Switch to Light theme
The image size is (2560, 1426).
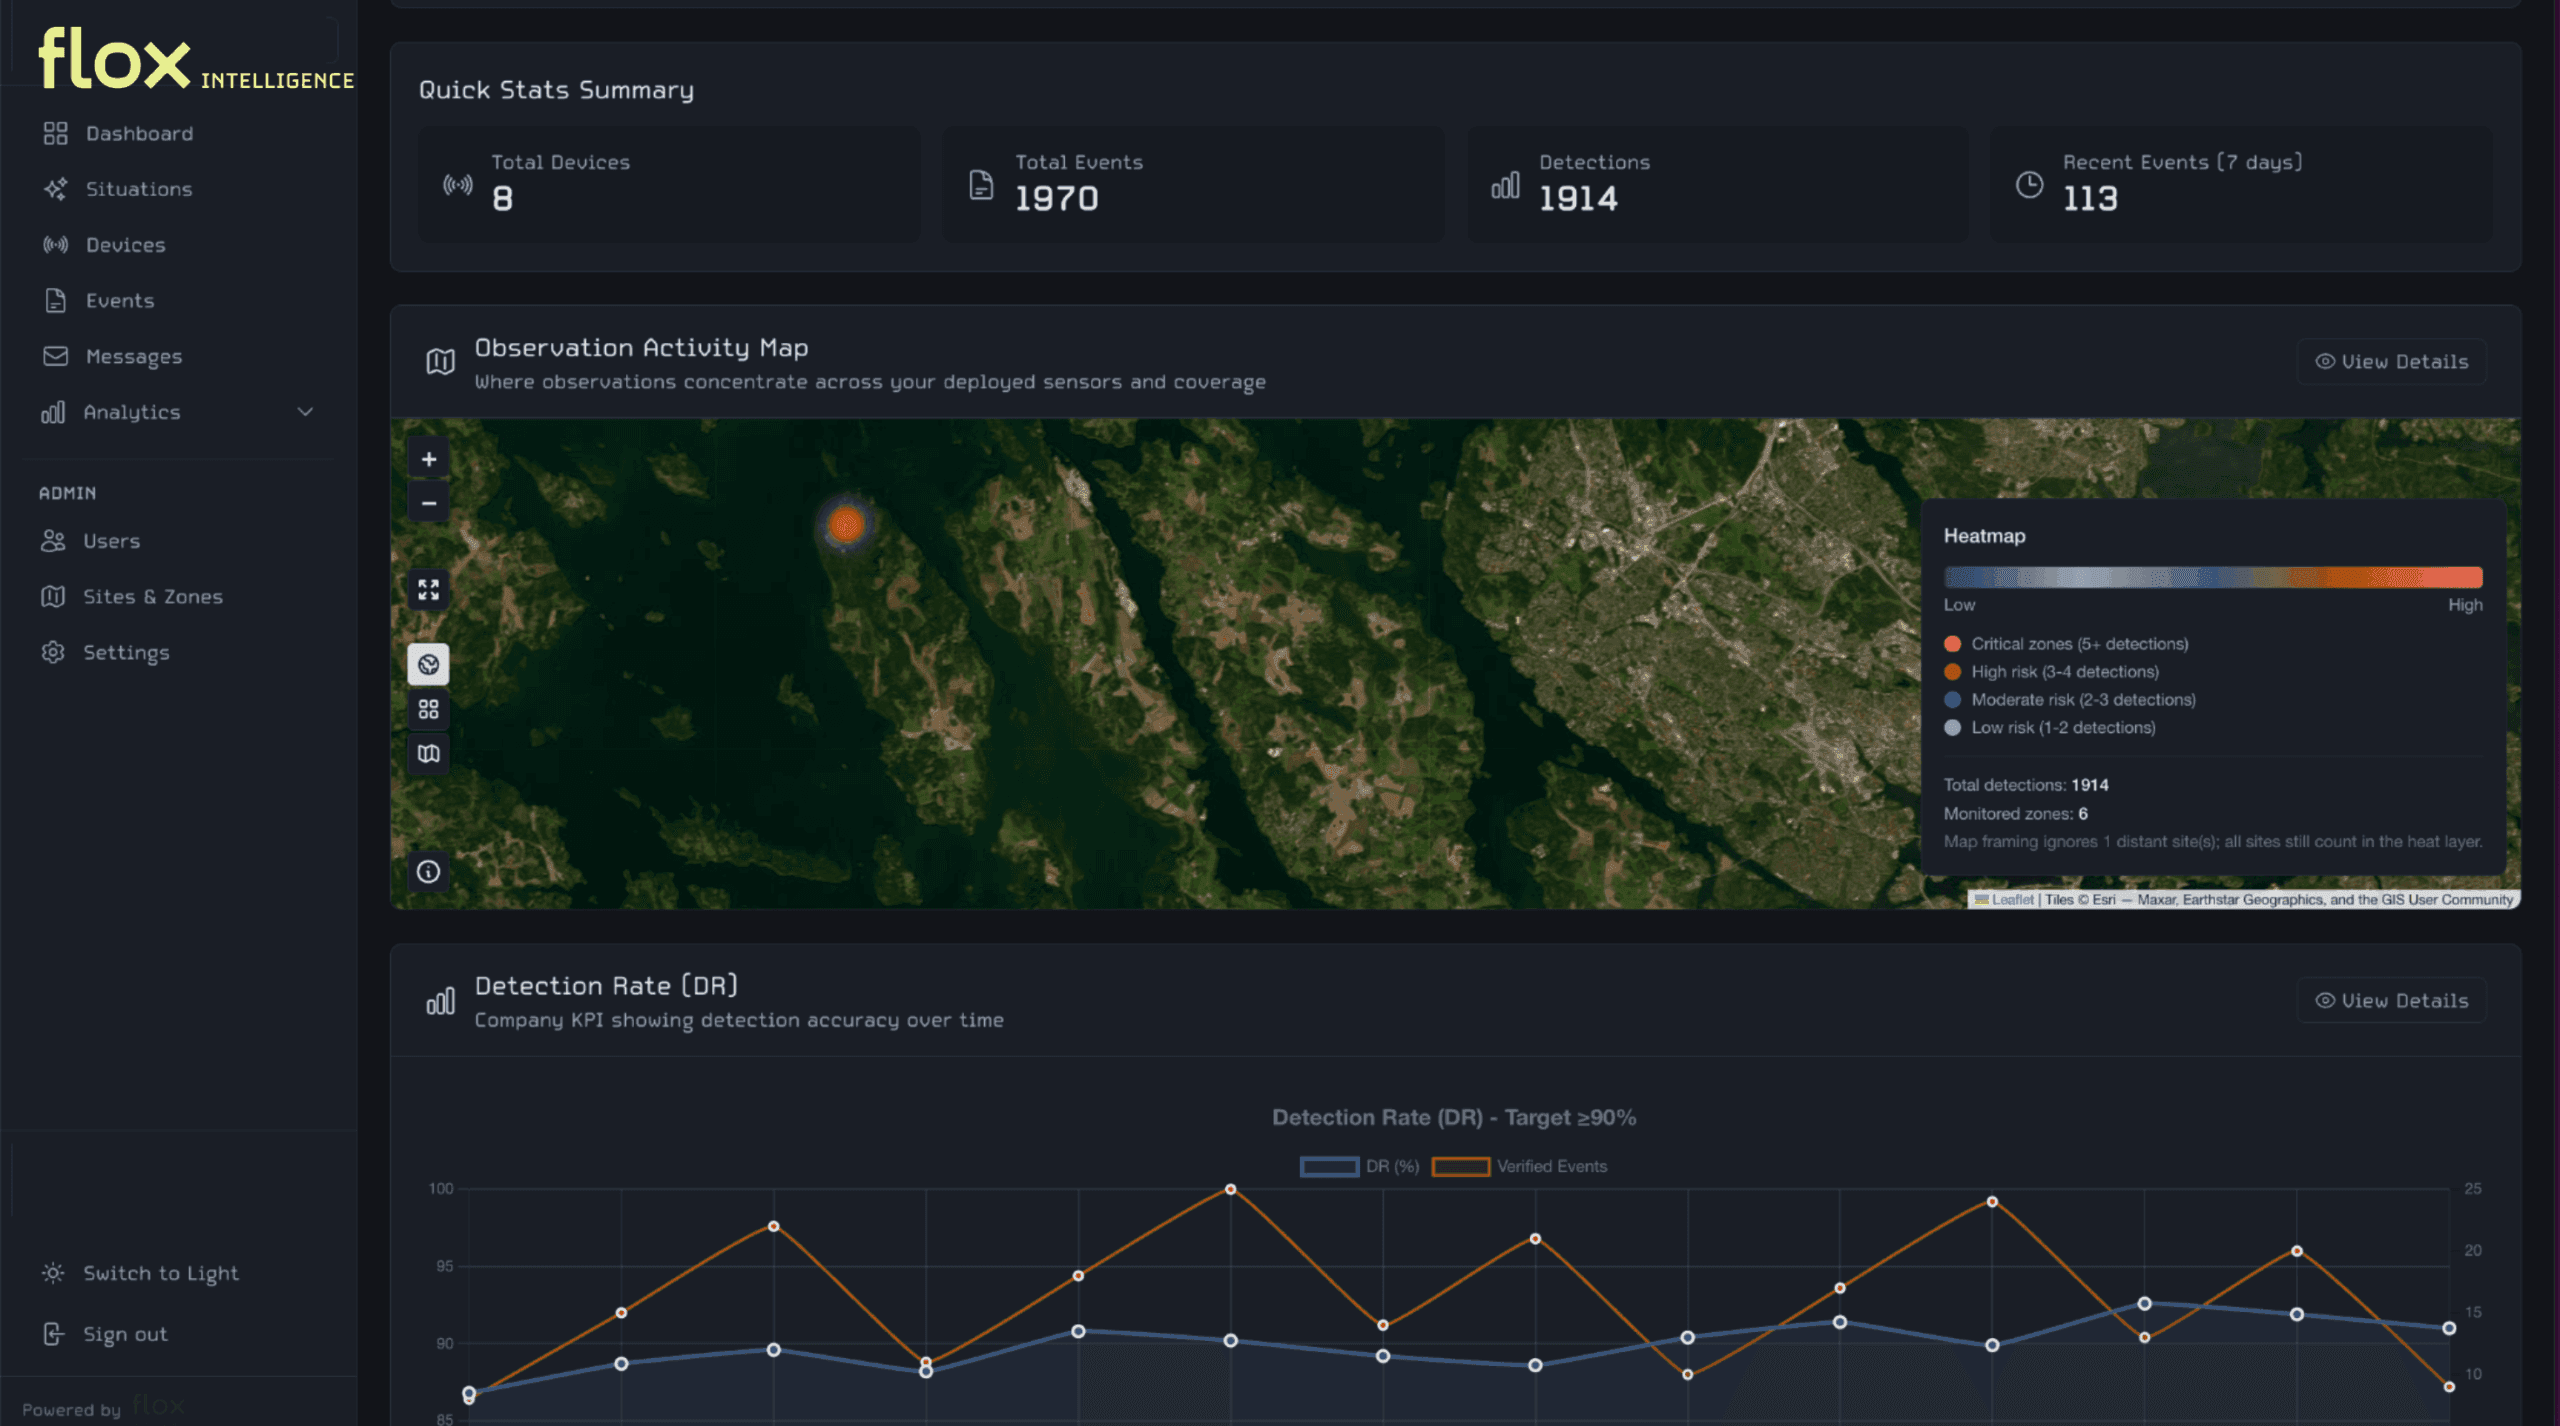(160, 1273)
